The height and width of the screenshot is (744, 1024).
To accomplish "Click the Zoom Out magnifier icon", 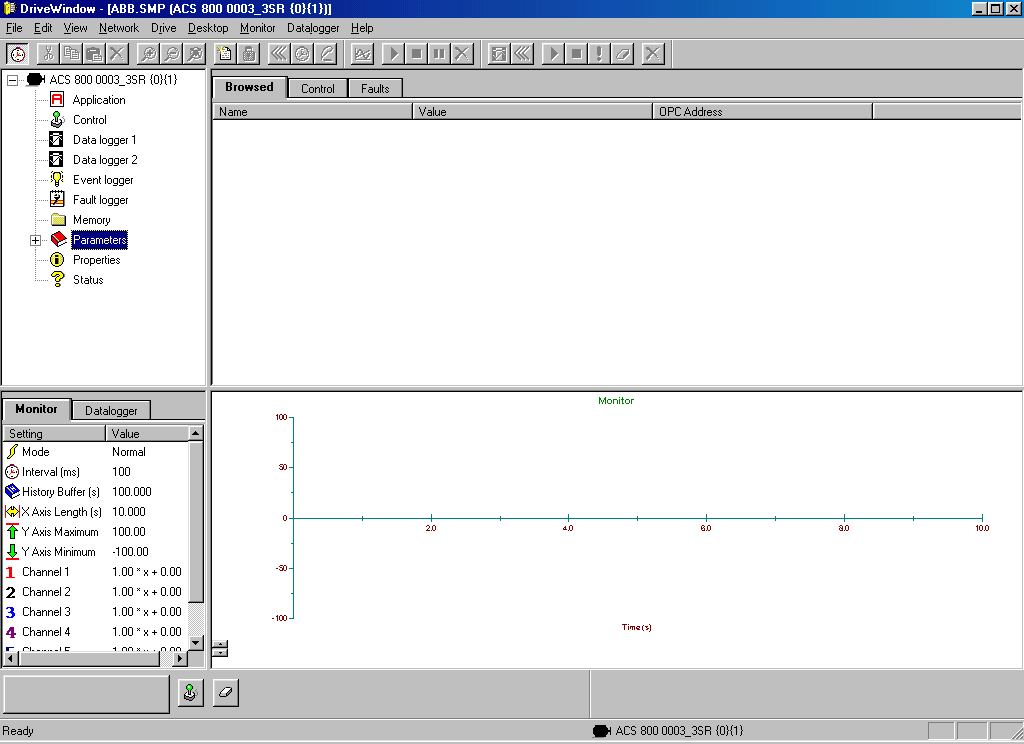I will pos(172,54).
